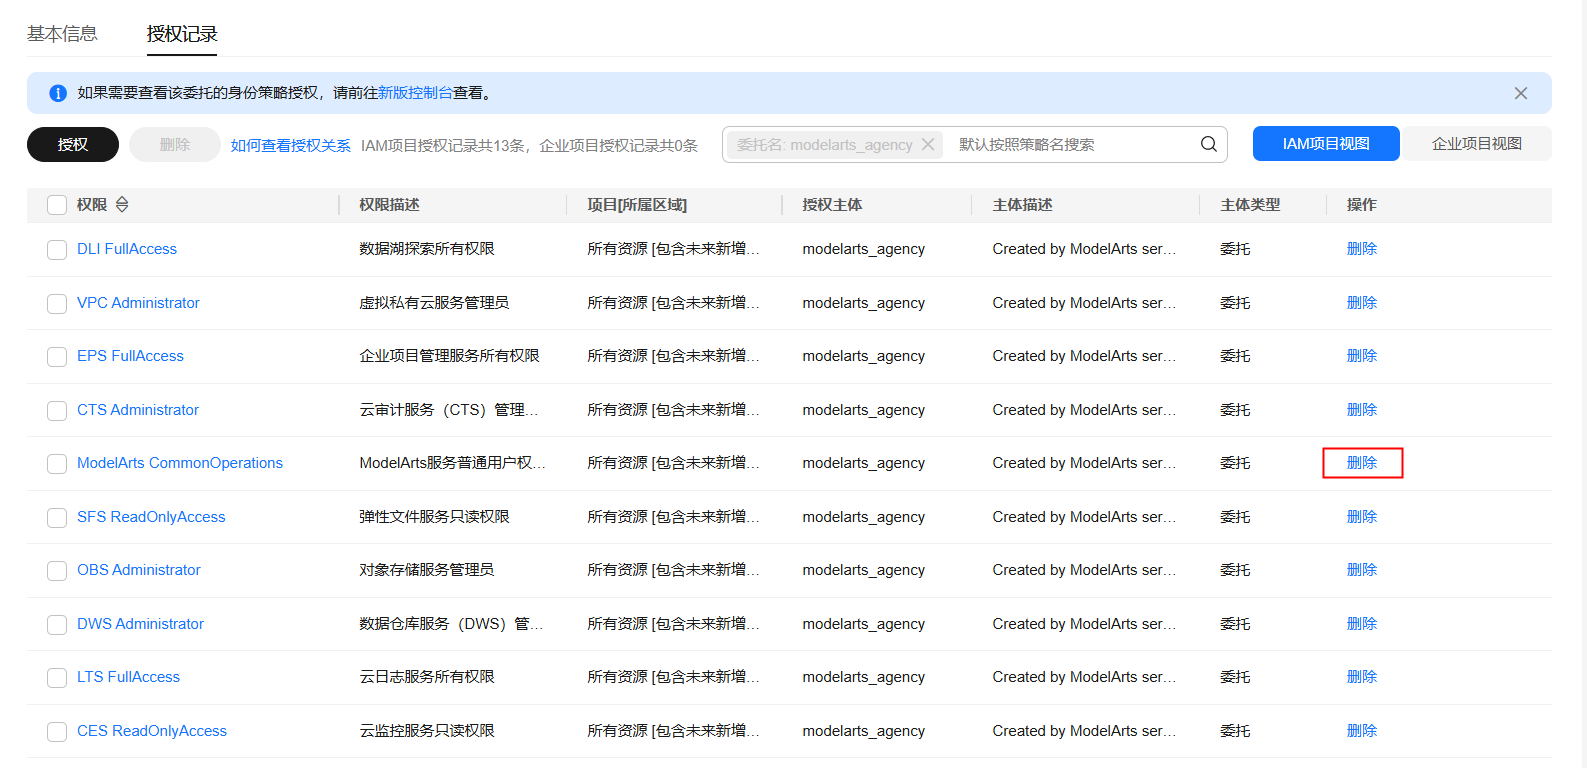Click the blue info icon in the banner
This screenshot has height=768, width=1587.
(x=58, y=93)
